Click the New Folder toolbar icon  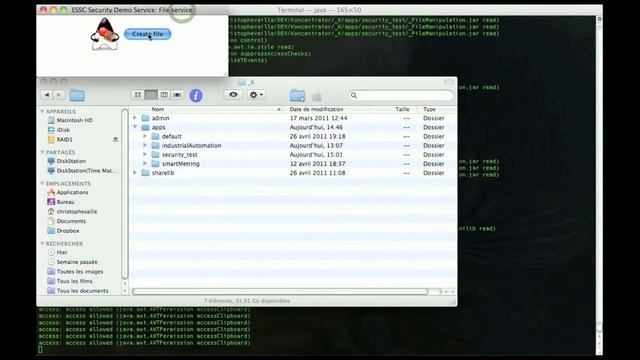[297, 96]
